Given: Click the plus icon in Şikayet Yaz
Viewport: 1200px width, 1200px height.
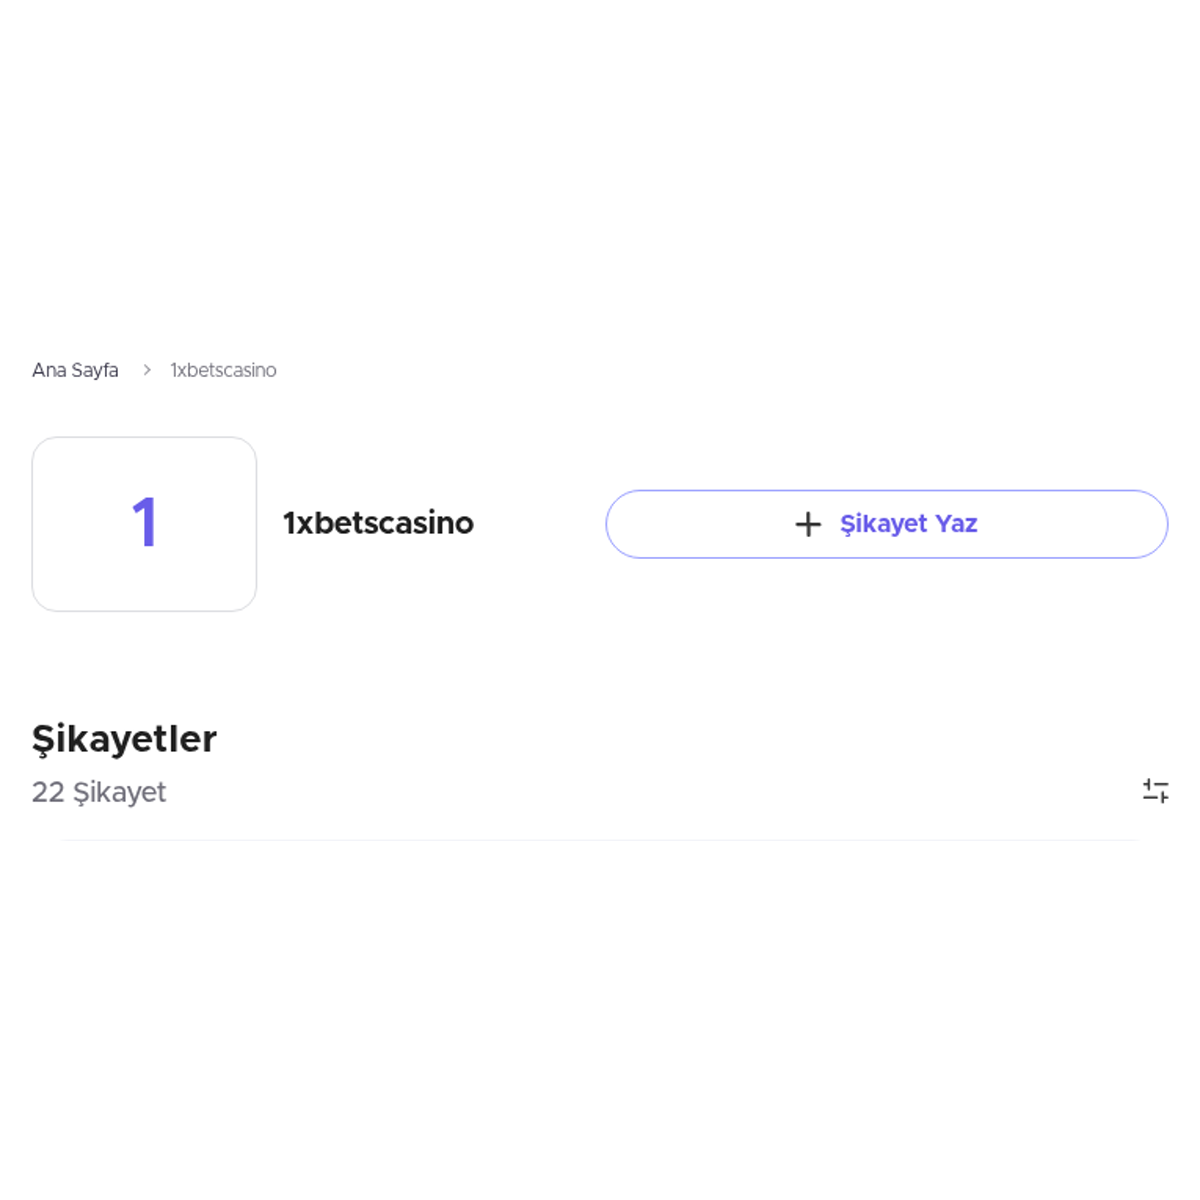Looking at the screenshot, I should click(808, 524).
